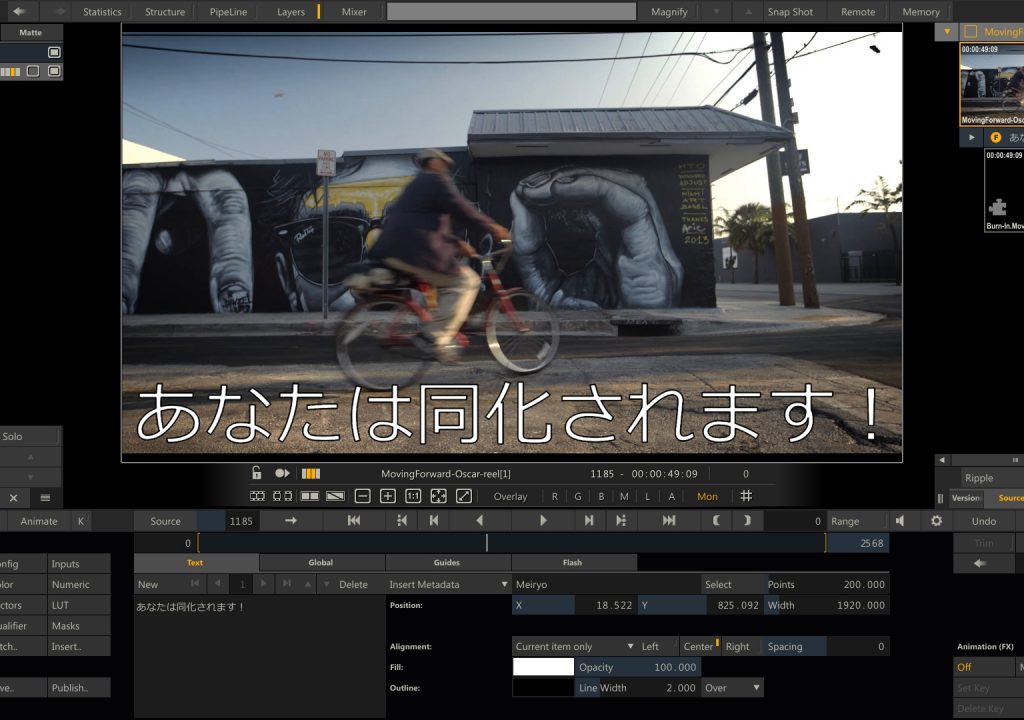Click the orange striped bars icon under viewer
This screenshot has width=1024, height=720.
pos(311,473)
